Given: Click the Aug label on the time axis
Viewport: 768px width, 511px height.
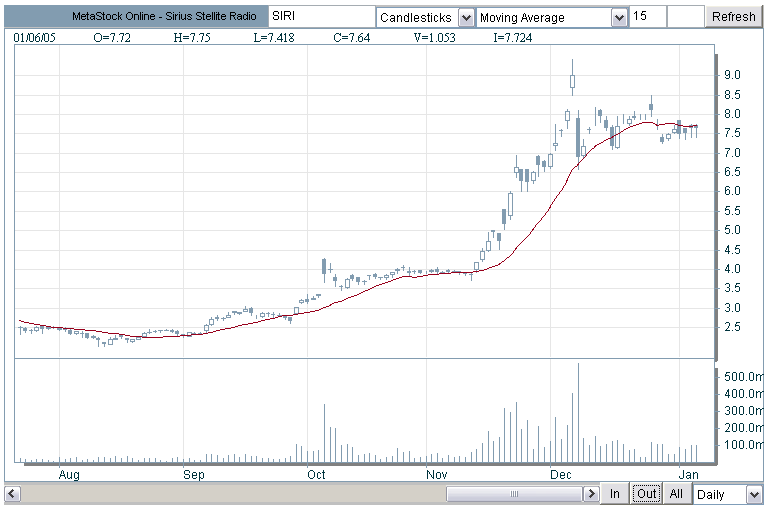Looking at the screenshot, I should point(69,475).
